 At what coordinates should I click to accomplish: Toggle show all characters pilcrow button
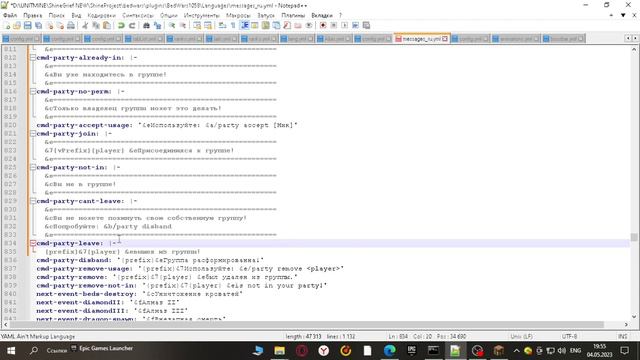tap(233, 25)
